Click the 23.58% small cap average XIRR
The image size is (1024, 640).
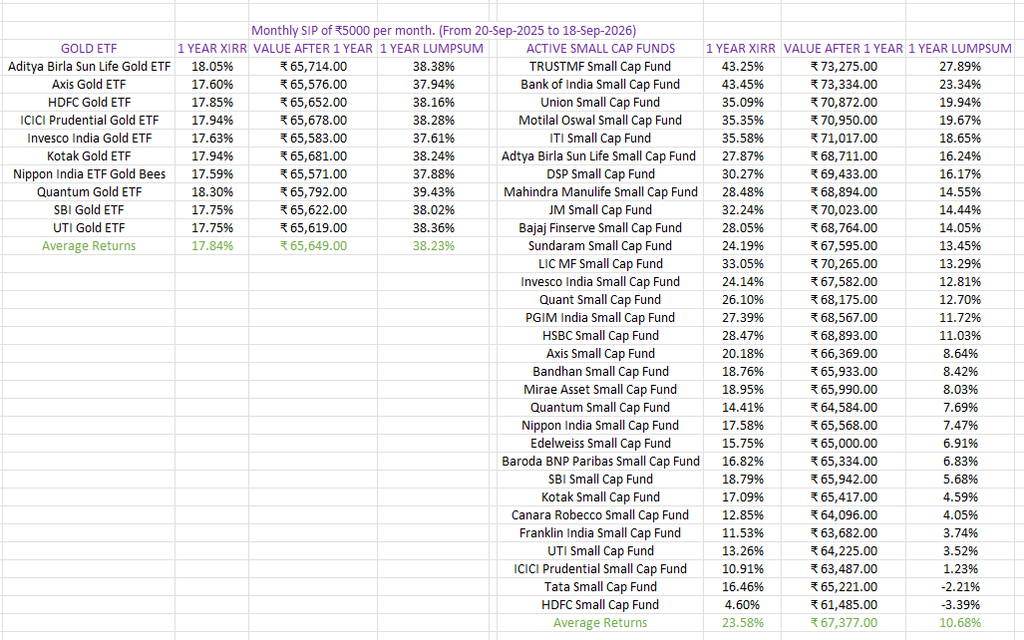743,623
